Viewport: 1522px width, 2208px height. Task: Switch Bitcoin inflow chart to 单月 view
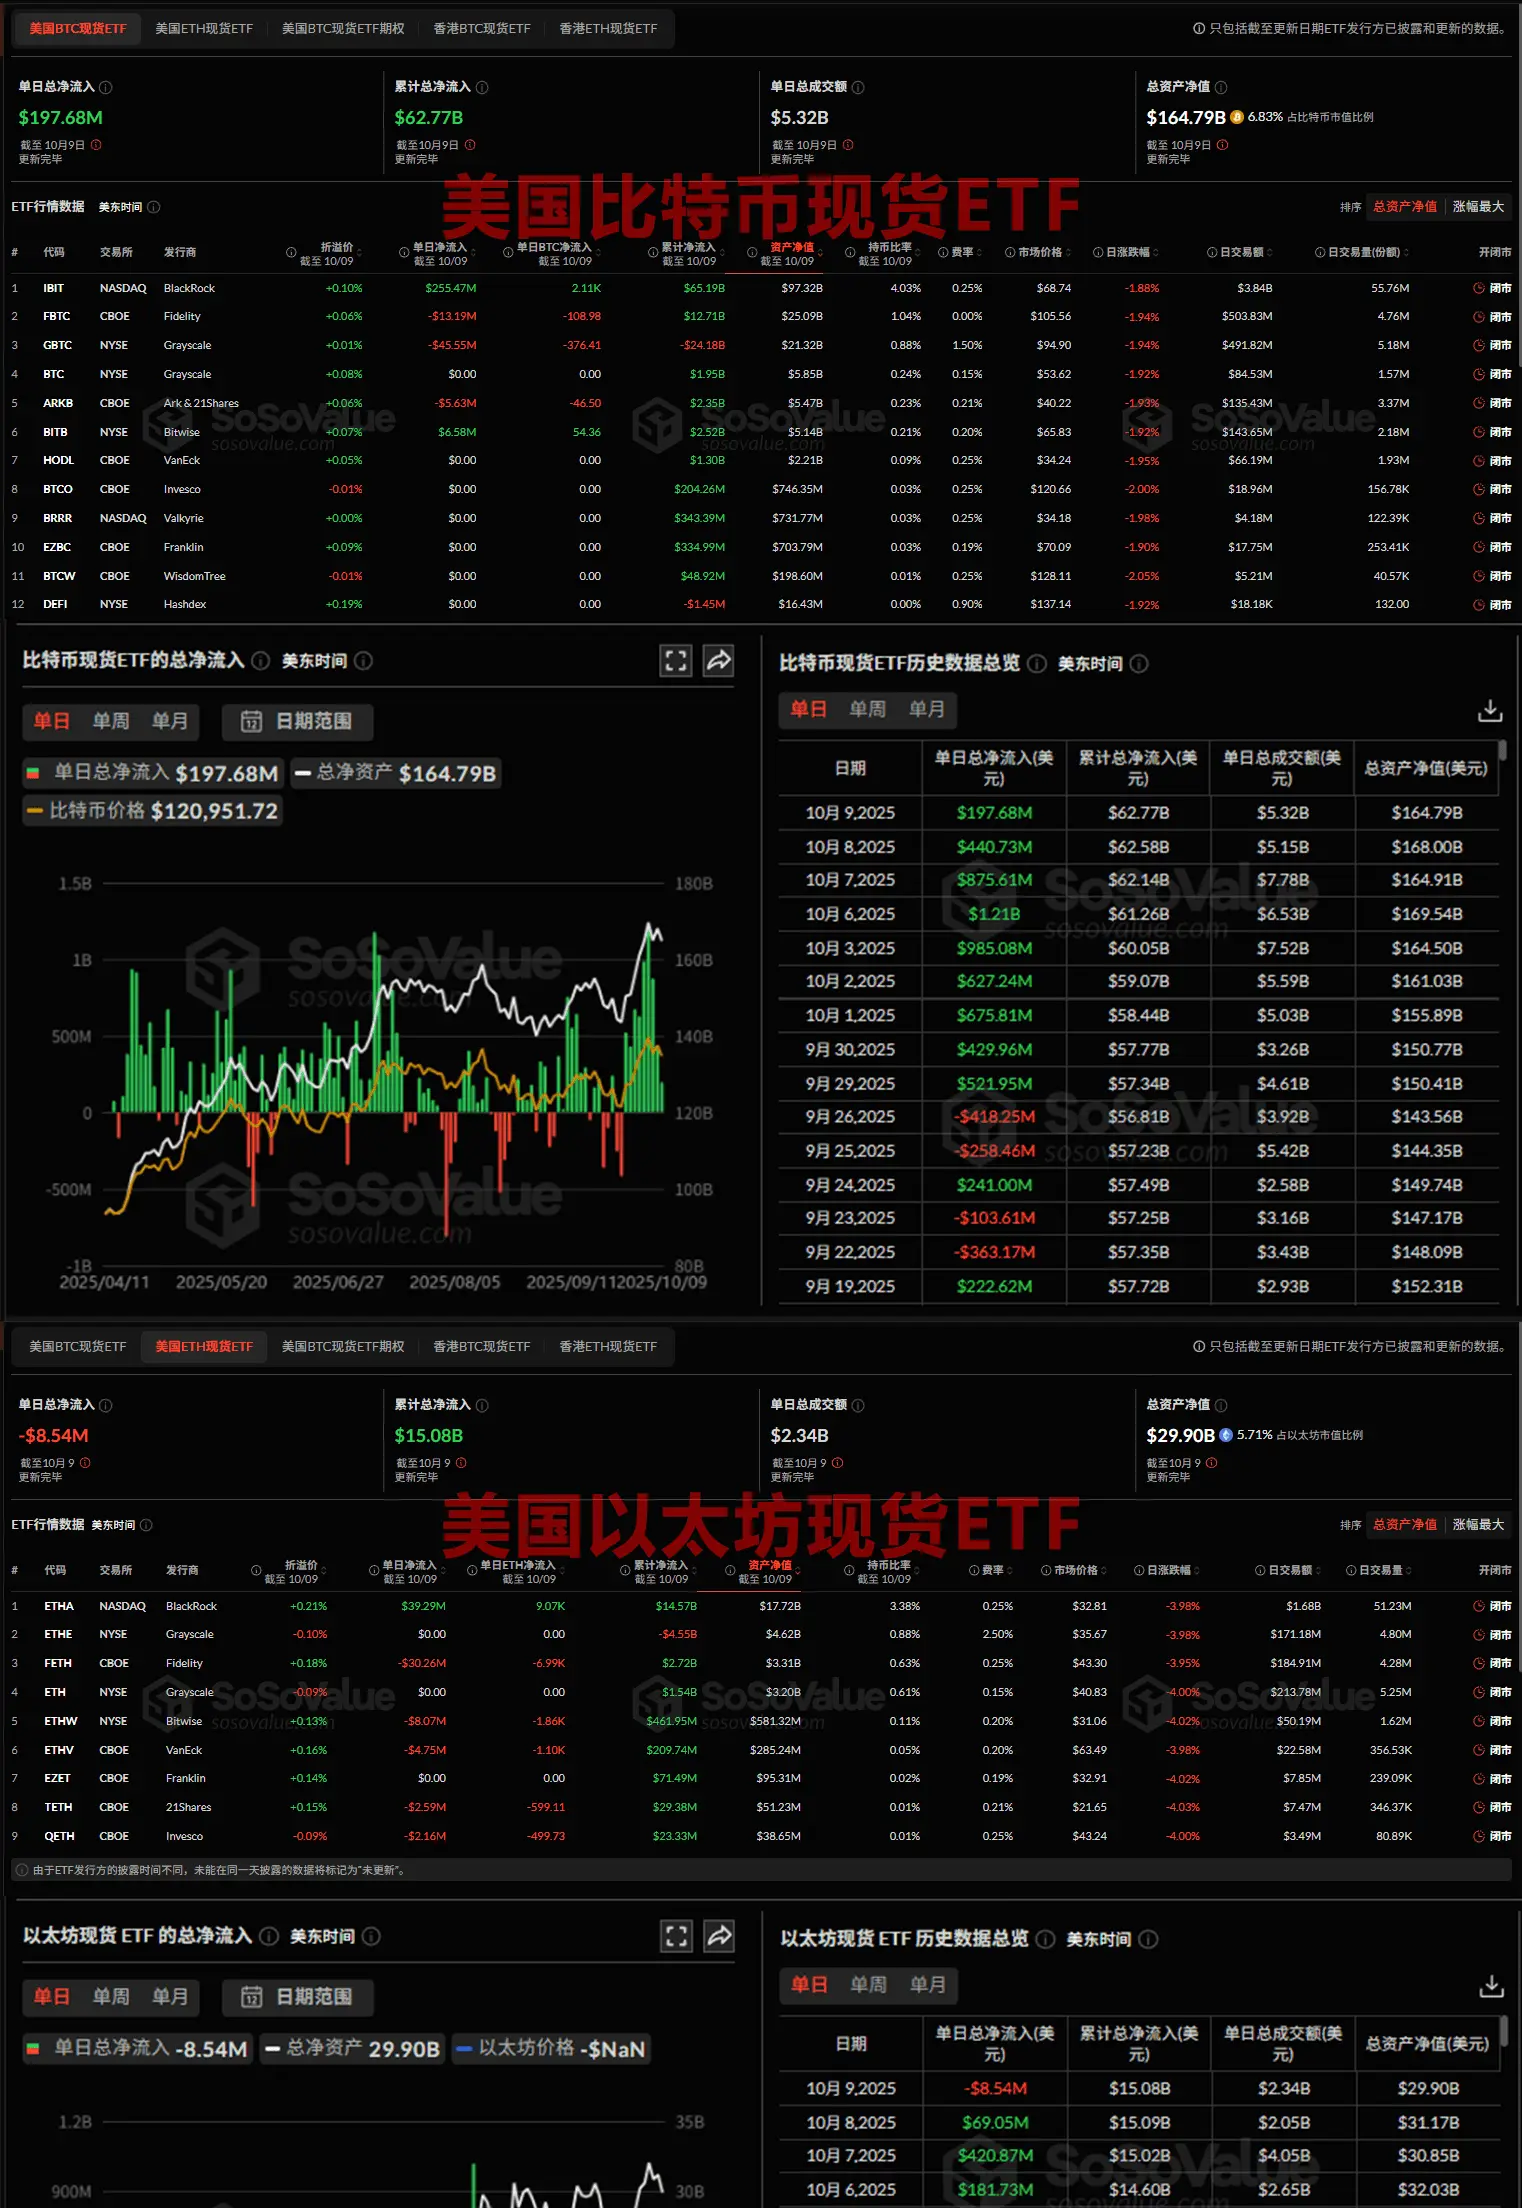(x=170, y=721)
